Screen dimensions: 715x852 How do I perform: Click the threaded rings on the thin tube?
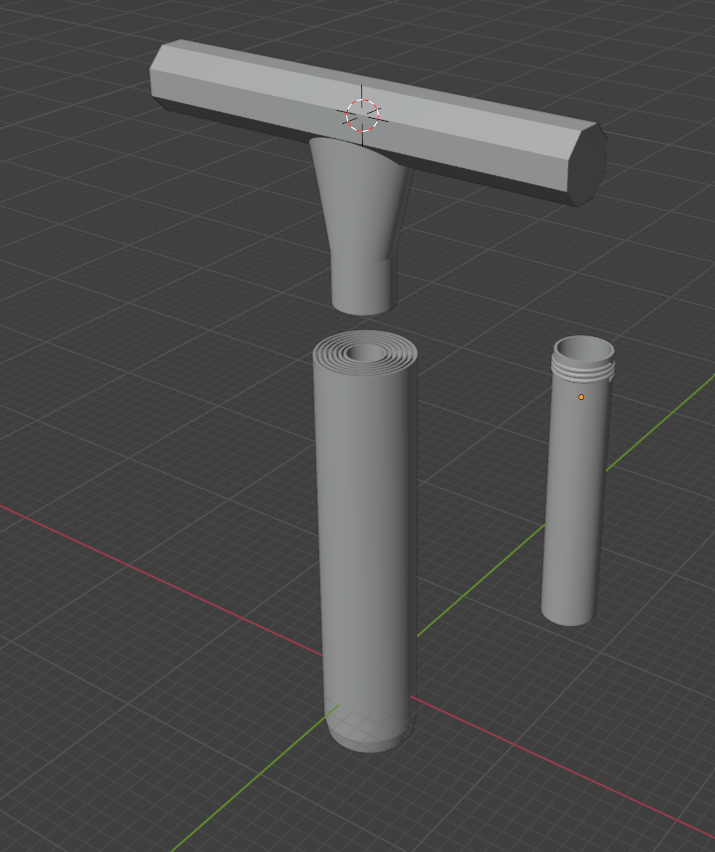click(583, 373)
